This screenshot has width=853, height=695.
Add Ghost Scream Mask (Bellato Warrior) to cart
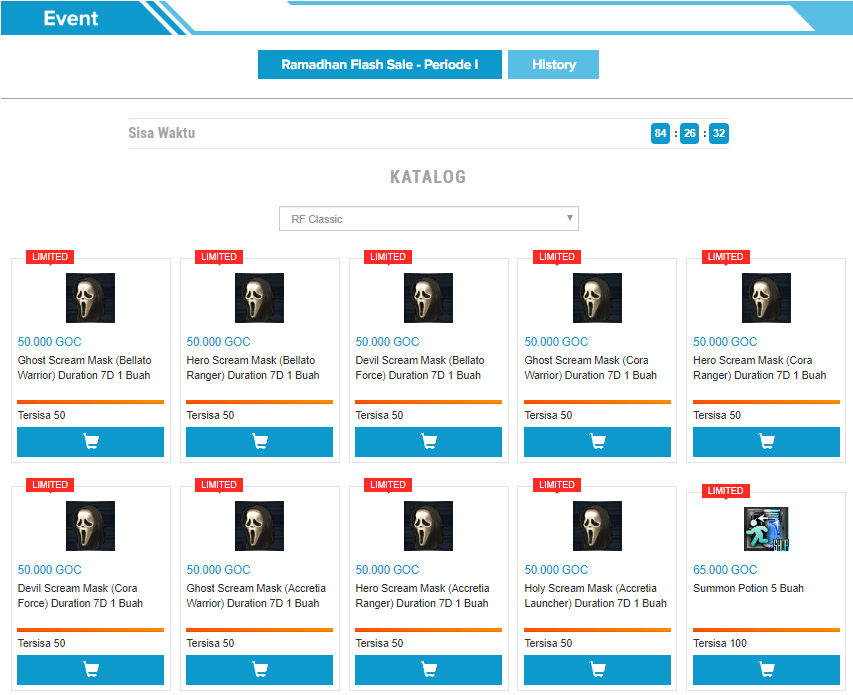tap(90, 442)
